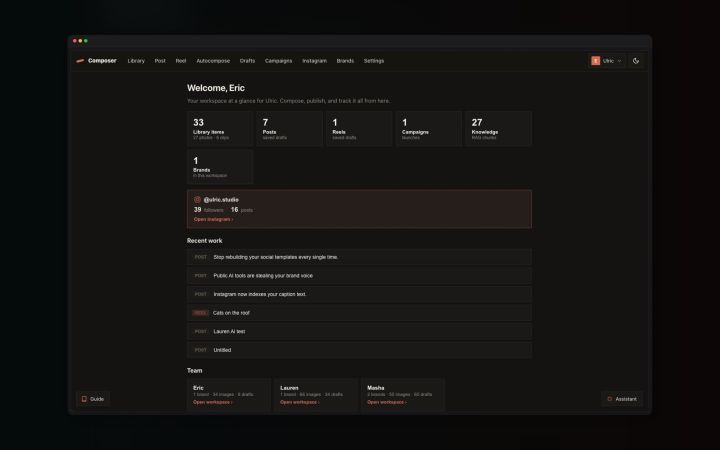Open Eric's workspace link

click(213, 402)
